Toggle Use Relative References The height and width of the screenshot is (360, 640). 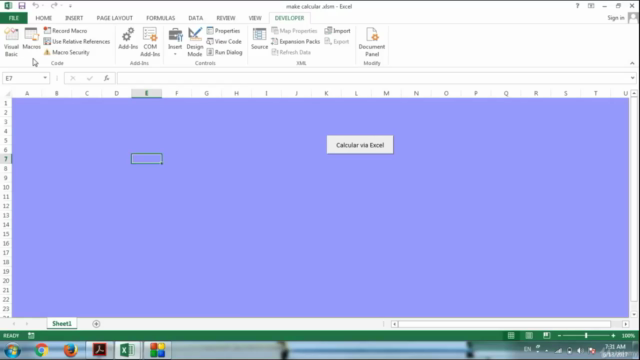point(77,41)
